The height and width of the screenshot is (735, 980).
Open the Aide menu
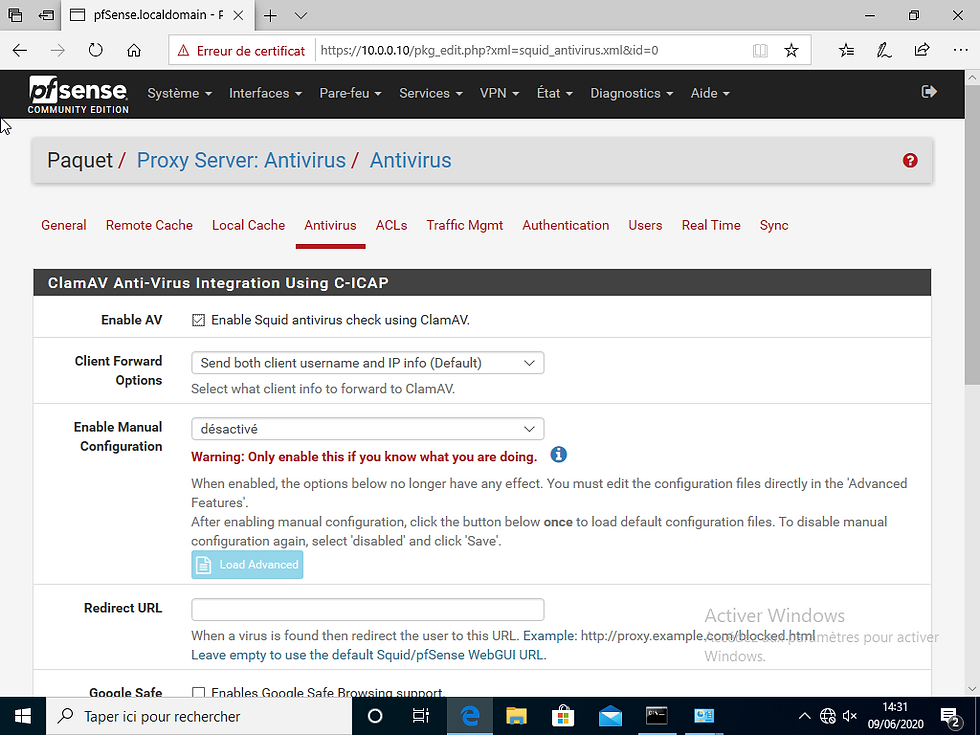pyautogui.click(x=710, y=93)
